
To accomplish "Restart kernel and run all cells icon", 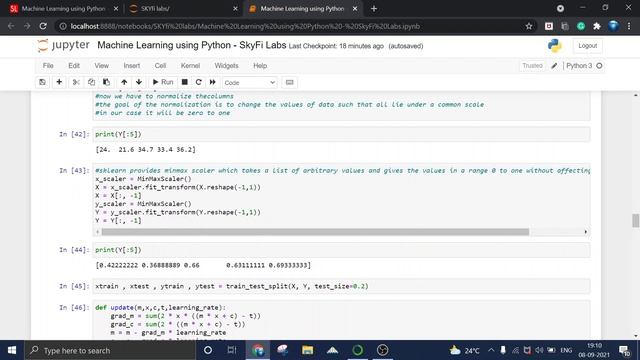I will pyautogui.click(x=213, y=82).
